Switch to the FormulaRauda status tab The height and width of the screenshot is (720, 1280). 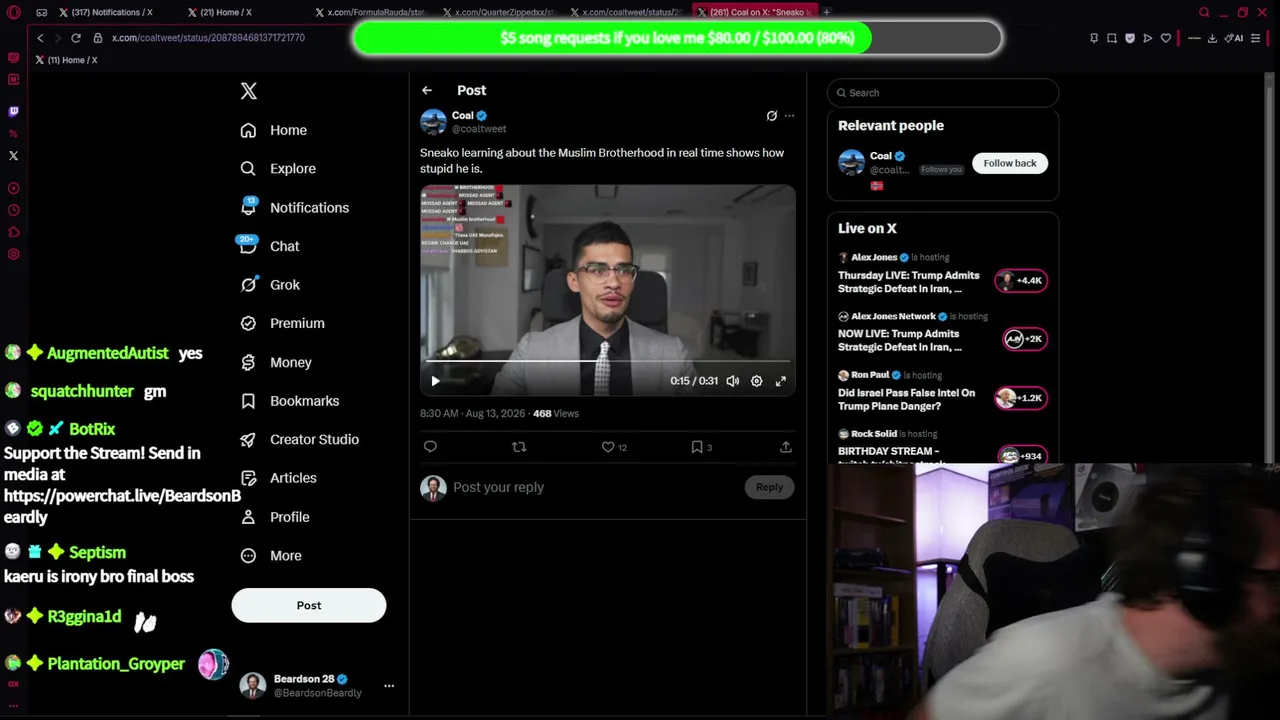pos(370,12)
